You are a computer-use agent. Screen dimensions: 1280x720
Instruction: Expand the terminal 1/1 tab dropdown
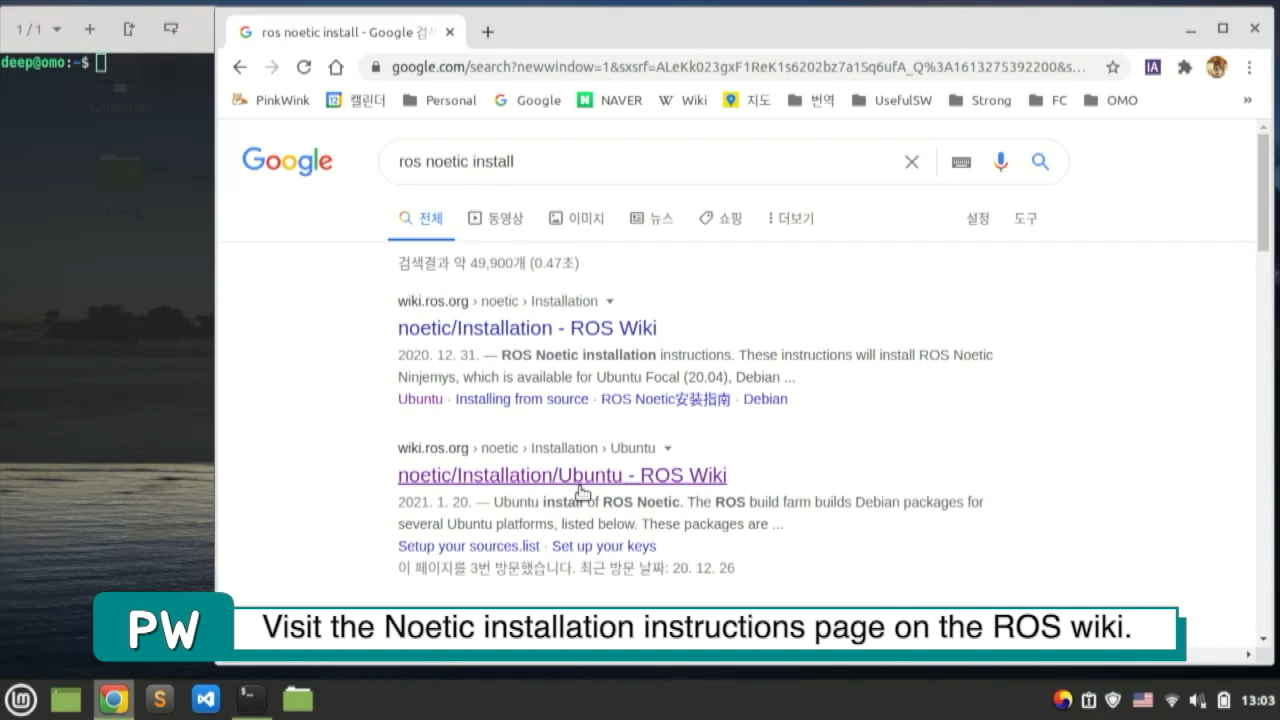point(56,29)
